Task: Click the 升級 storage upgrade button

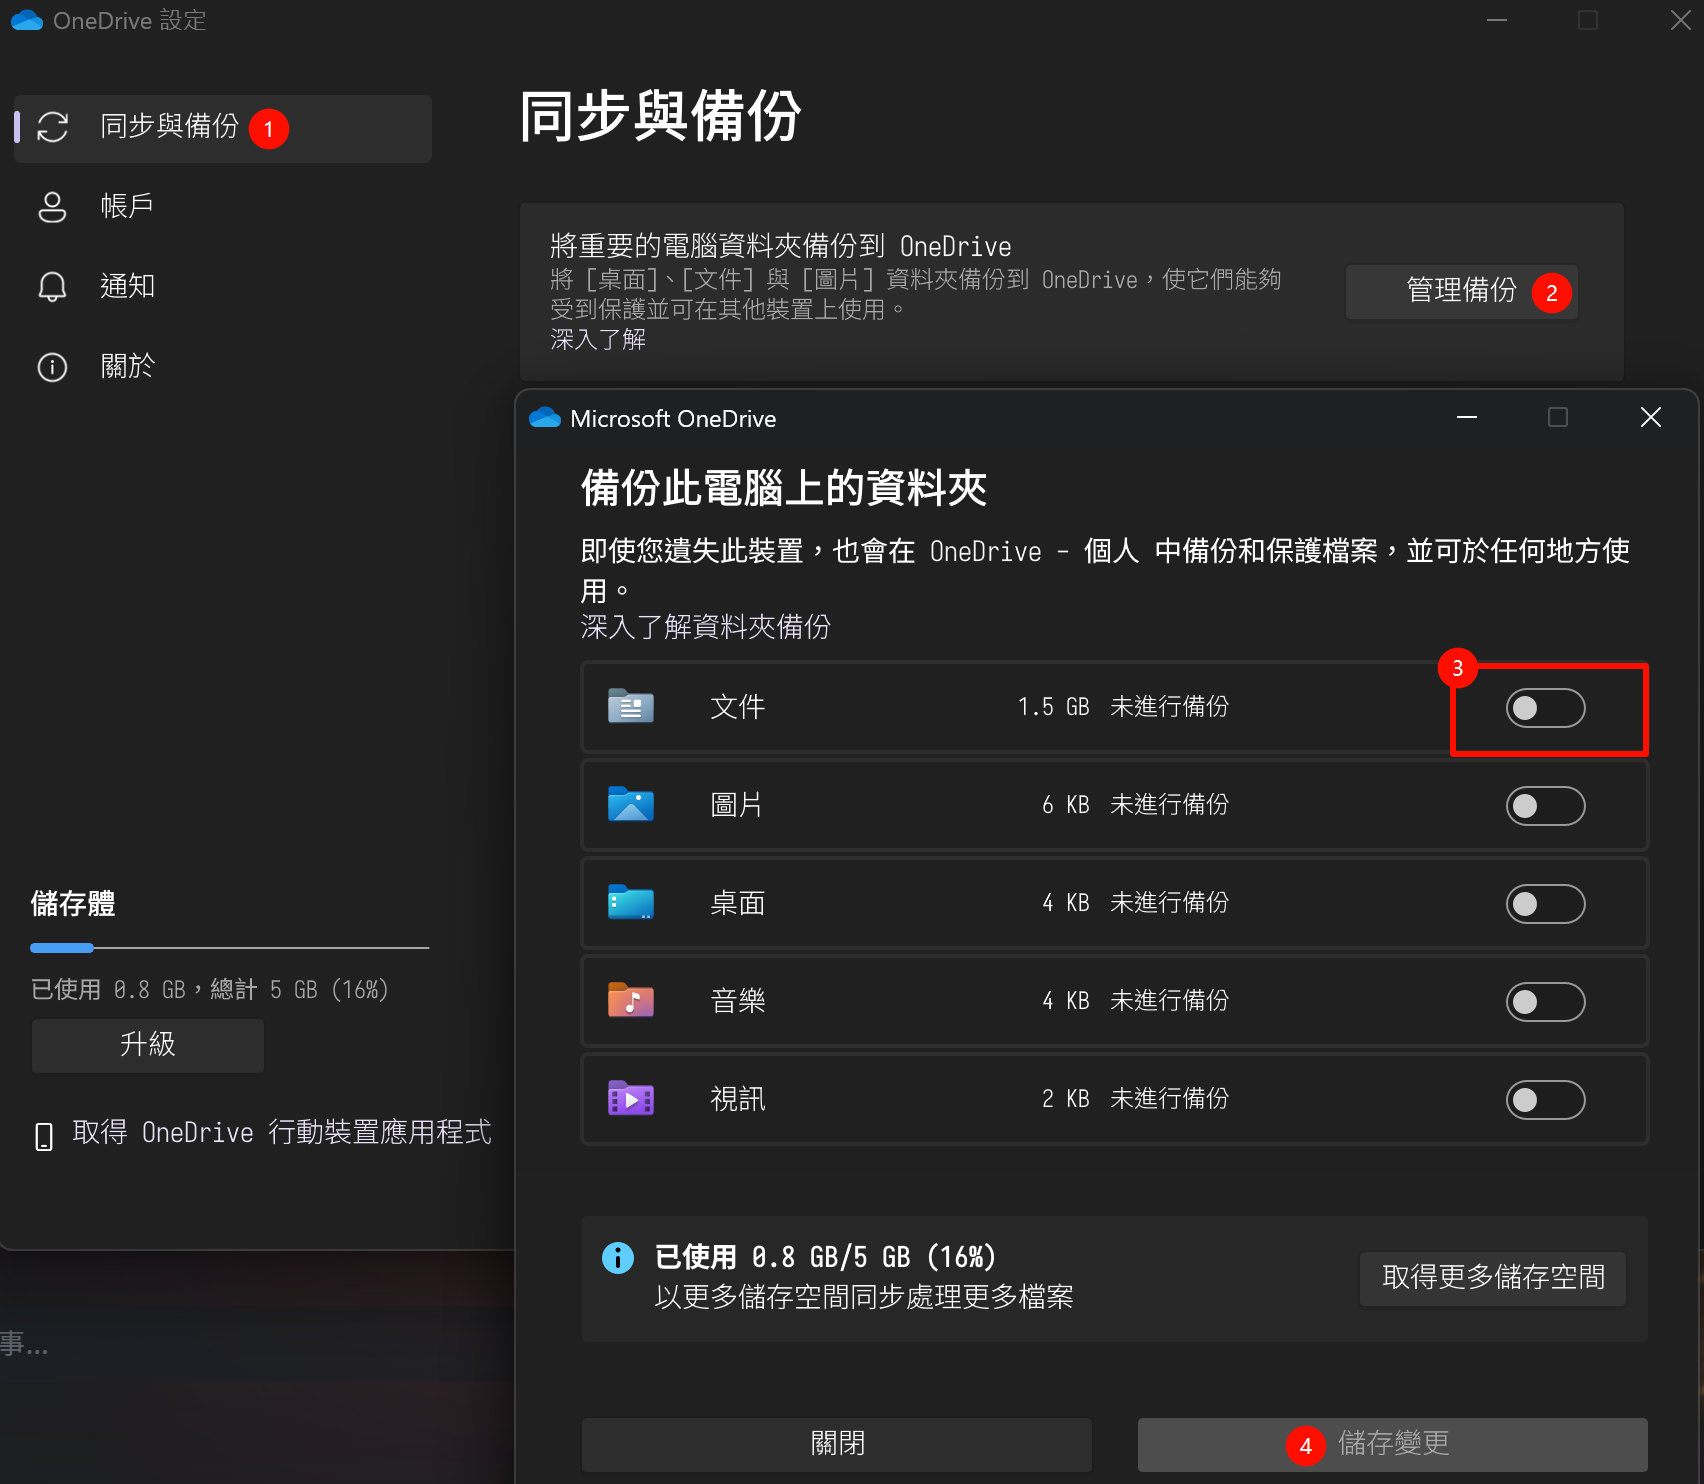Action: tap(148, 1045)
